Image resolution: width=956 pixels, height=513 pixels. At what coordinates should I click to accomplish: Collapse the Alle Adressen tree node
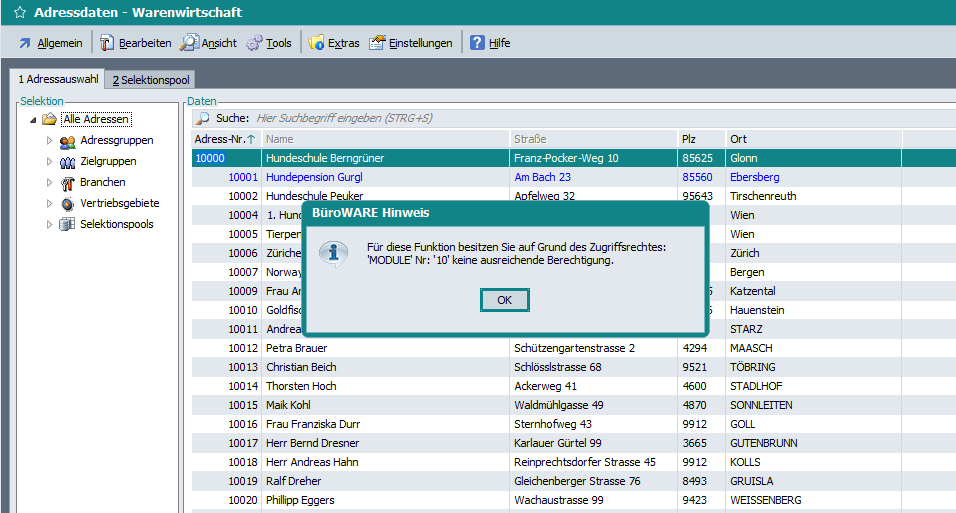(x=33, y=120)
